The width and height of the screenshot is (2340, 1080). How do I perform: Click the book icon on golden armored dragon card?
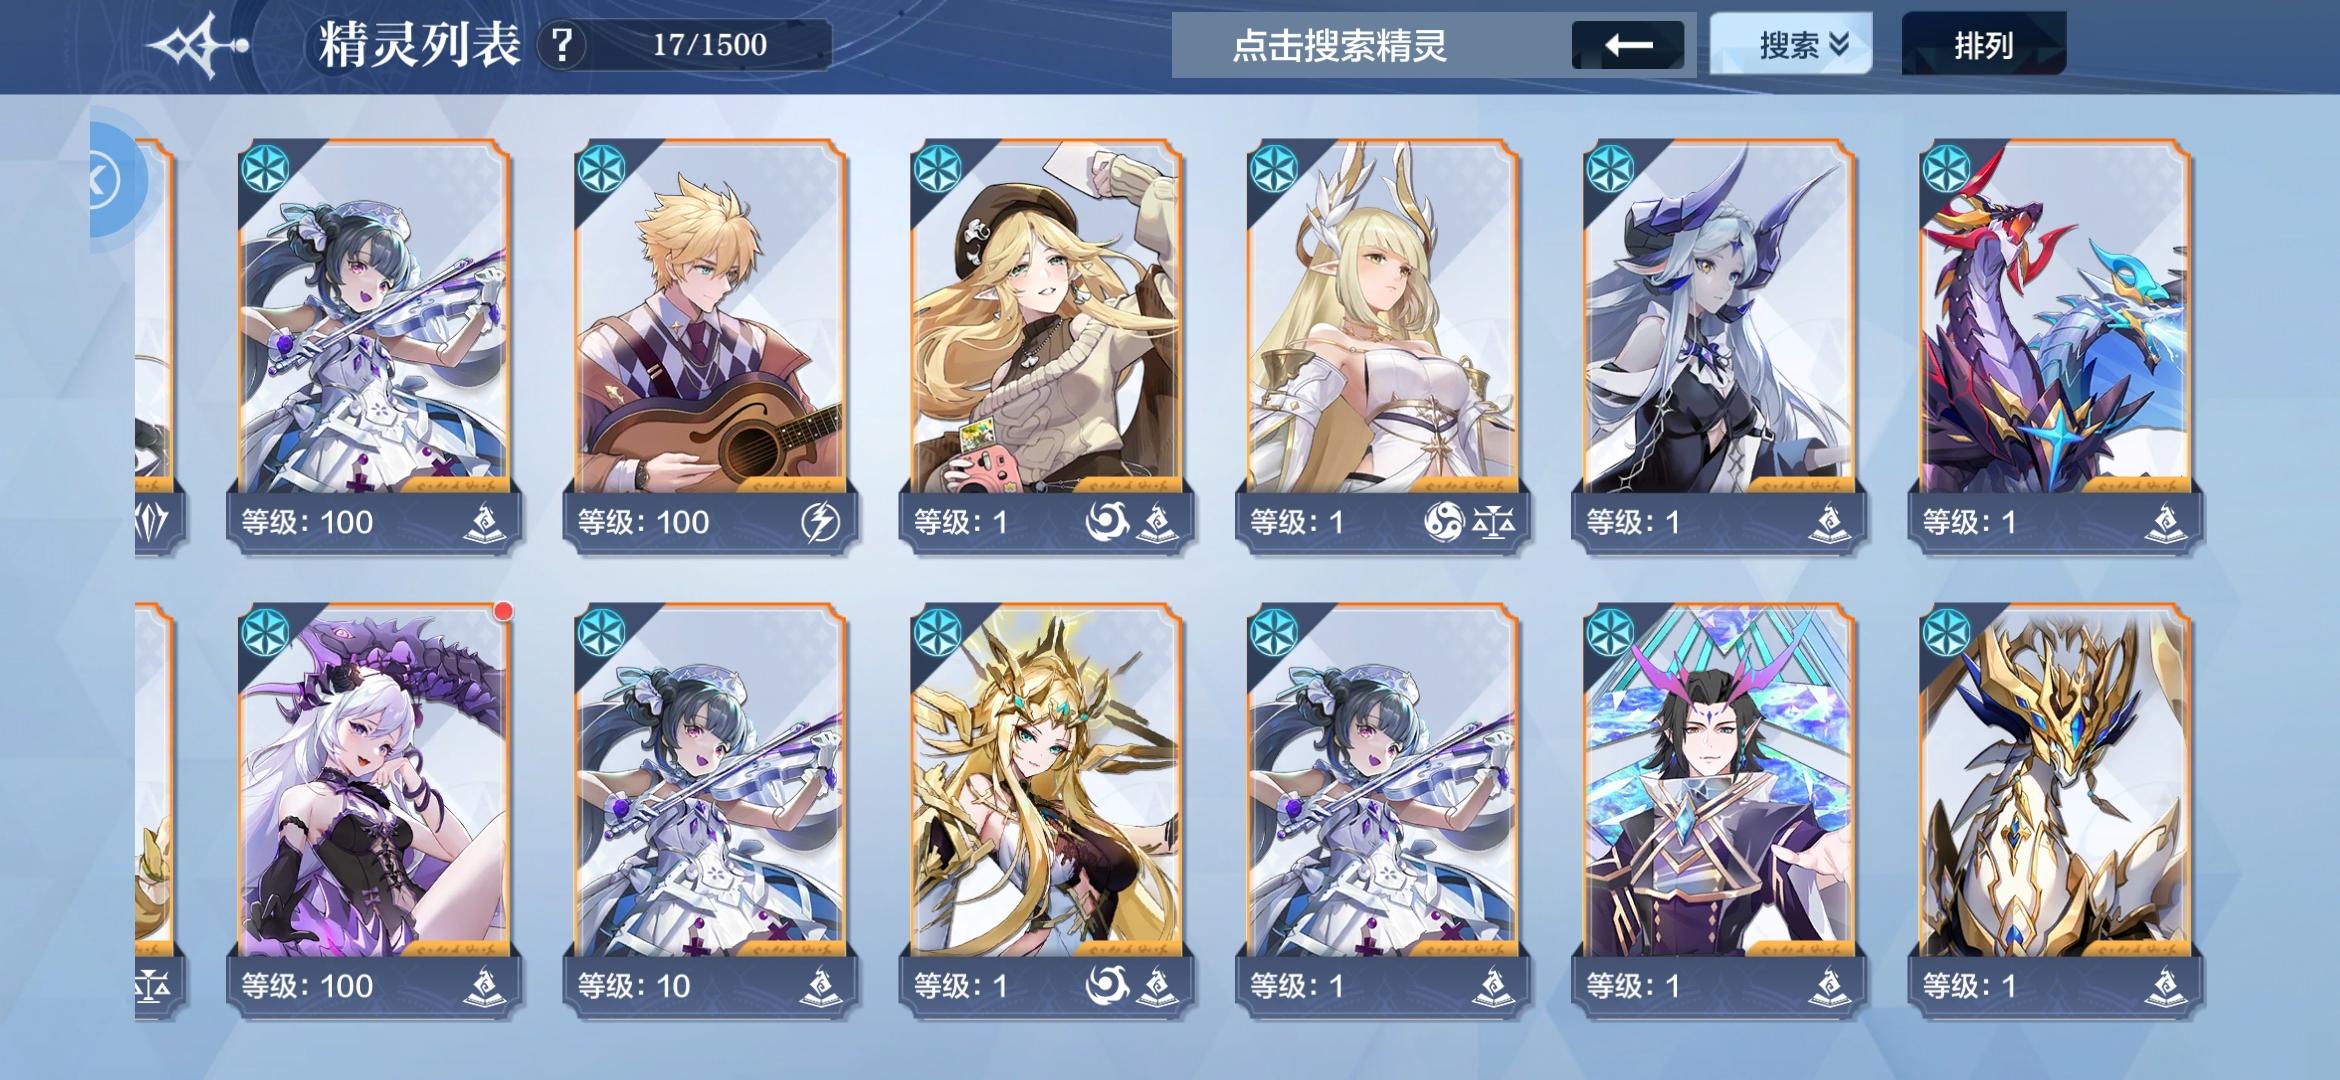[2166, 986]
